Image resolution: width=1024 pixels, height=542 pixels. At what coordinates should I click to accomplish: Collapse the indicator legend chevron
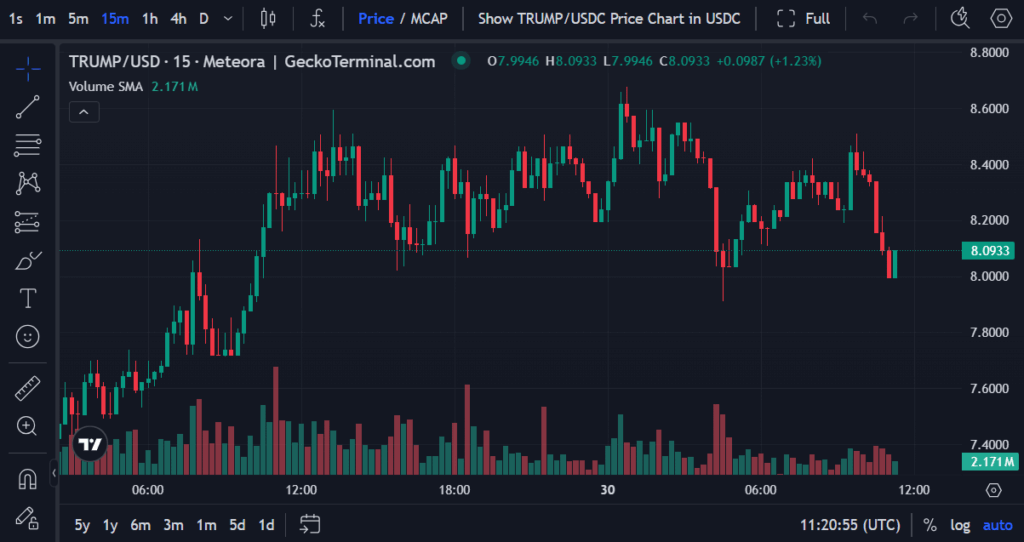(83, 113)
